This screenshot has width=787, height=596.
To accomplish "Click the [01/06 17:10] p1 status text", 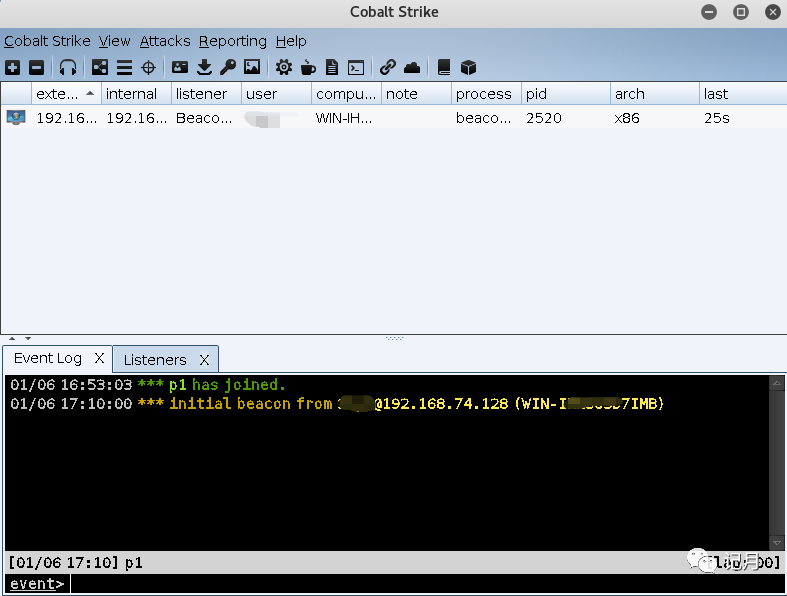I will pyautogui.click(x=76, y=562).
